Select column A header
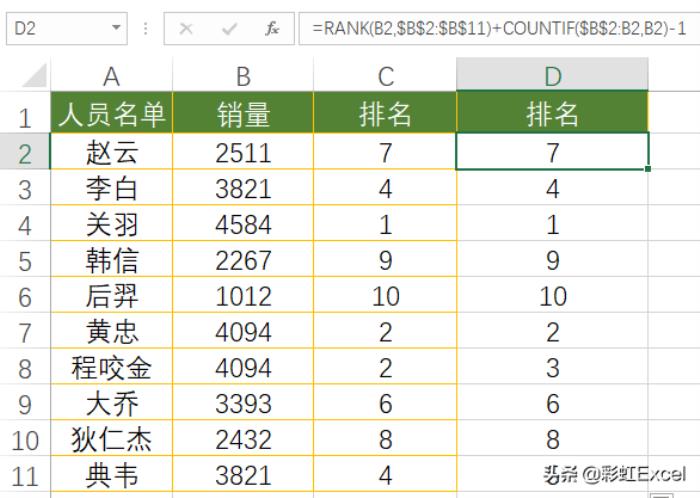This screenshot has height=498, width=700. tap(111, 76)
